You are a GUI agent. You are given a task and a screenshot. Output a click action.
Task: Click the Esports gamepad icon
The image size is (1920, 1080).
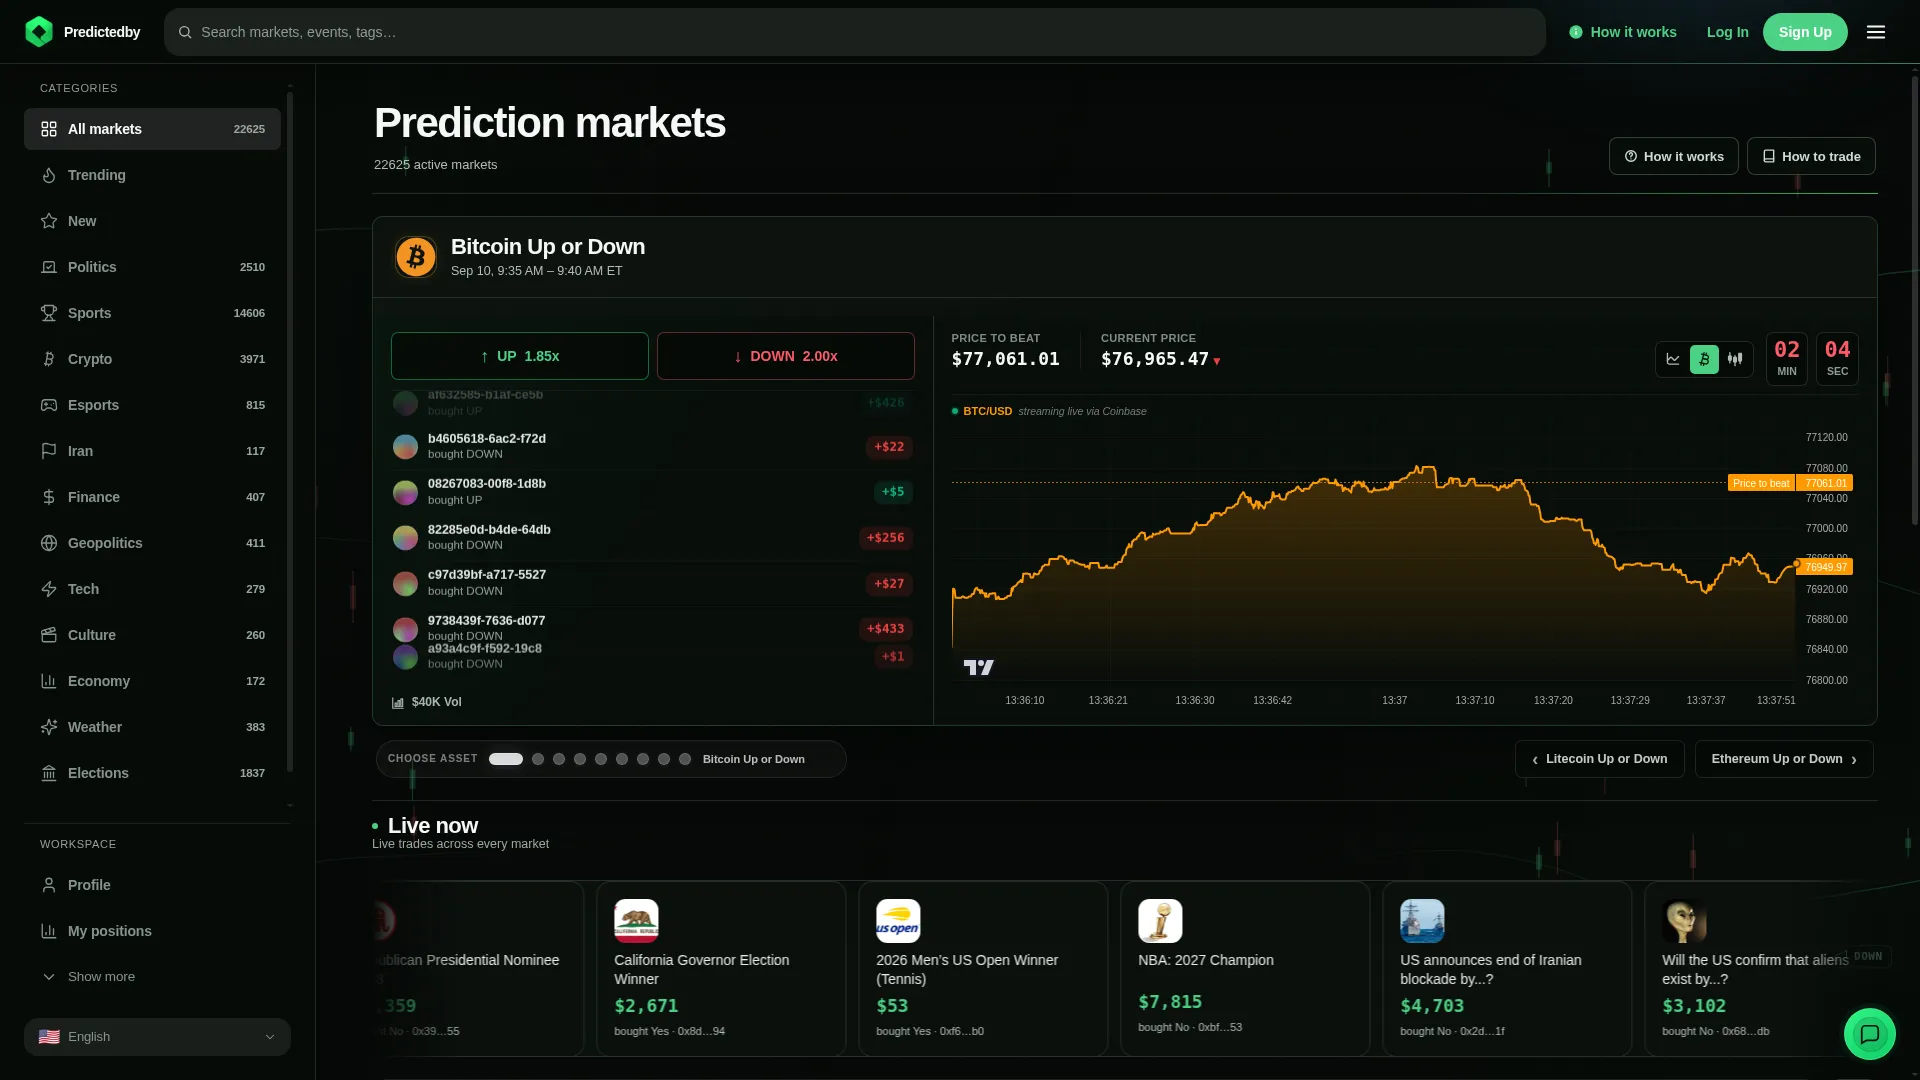[x=49, y=405]
